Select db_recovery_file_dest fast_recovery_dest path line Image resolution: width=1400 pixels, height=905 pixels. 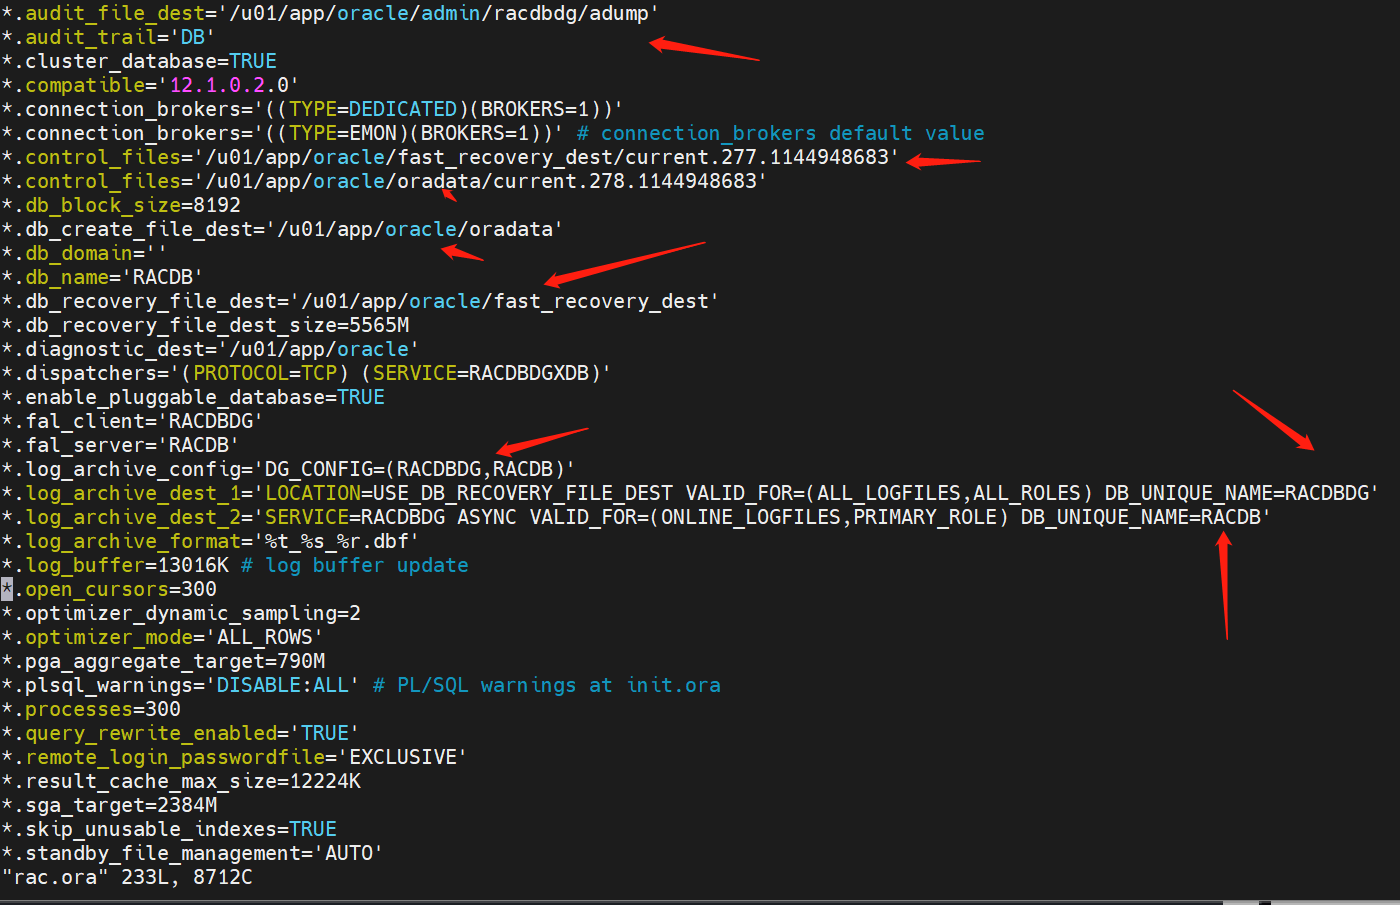point(360,301)
